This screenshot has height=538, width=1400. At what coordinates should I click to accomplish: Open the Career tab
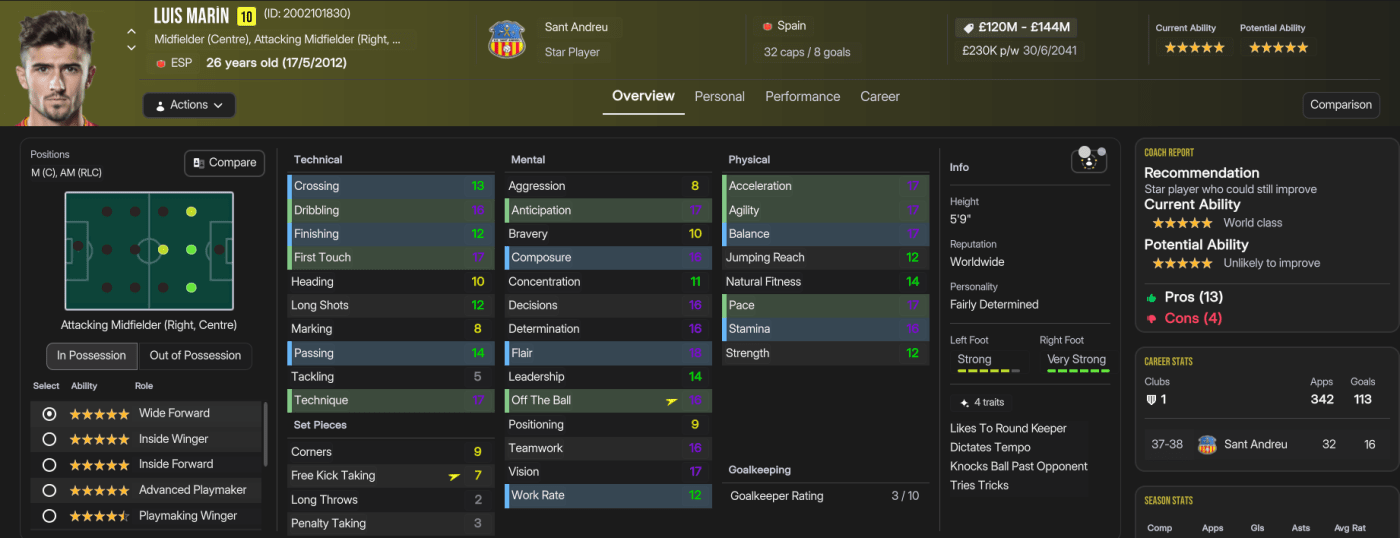(880, 97)
